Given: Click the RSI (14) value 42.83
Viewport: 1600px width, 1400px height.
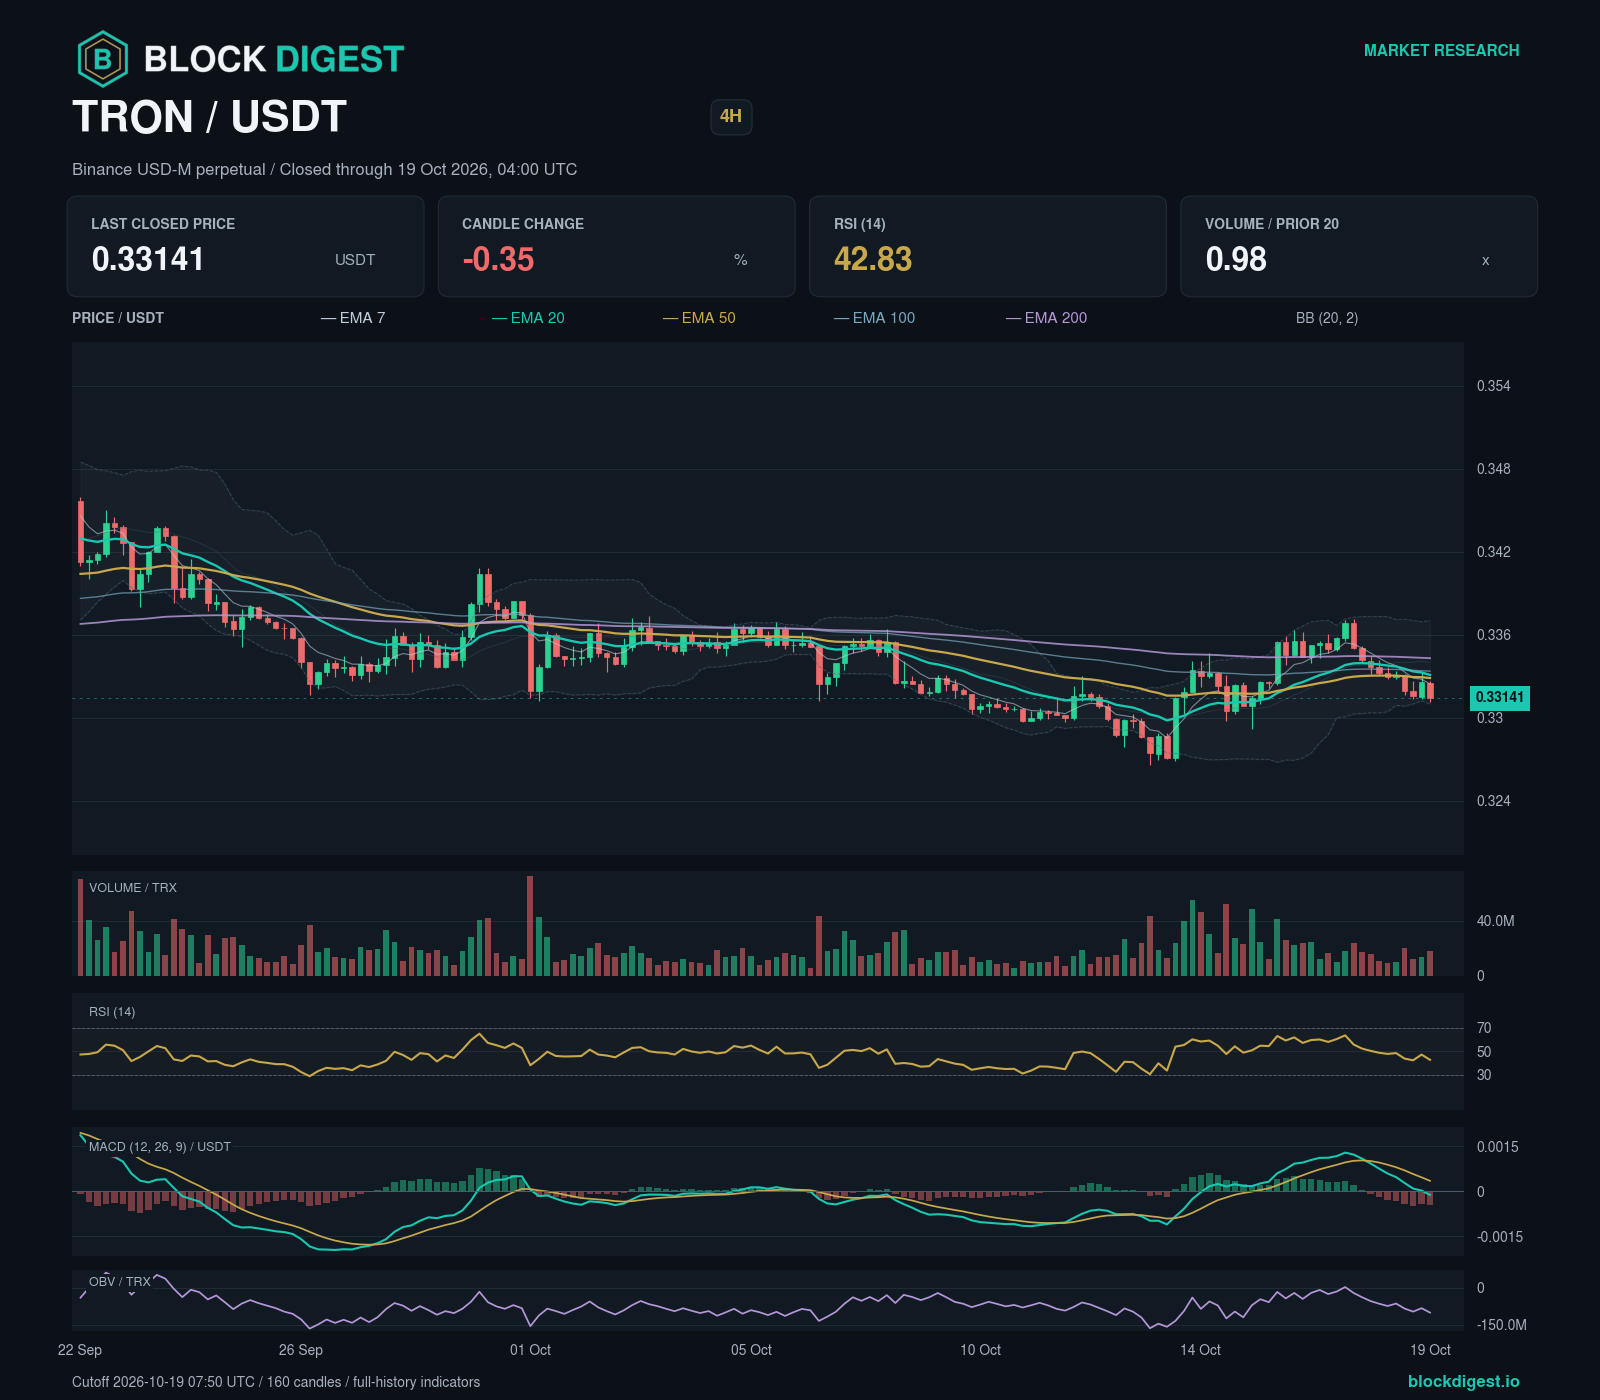Looking at the screenshot, I should pos(873,259).
